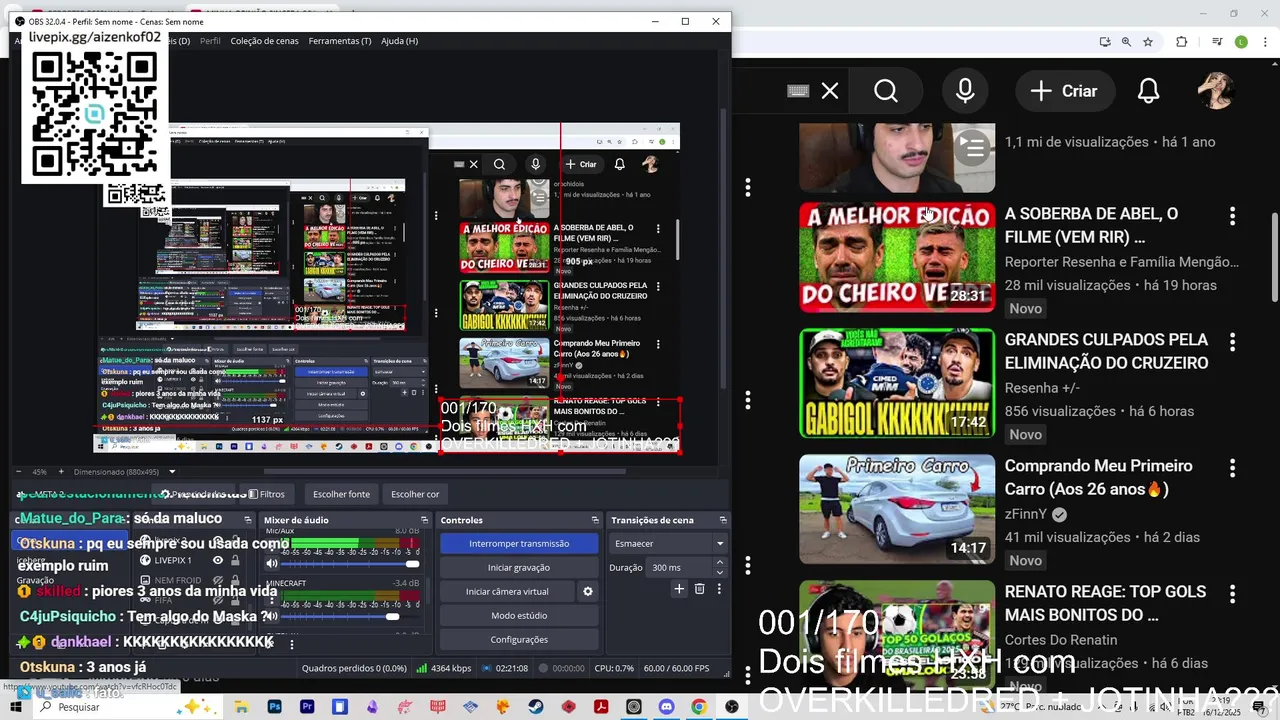Remove scene transition with trash icon
Image resolution: width=1280 pixels, height=720 pixels.
click(x=700, y=589)
